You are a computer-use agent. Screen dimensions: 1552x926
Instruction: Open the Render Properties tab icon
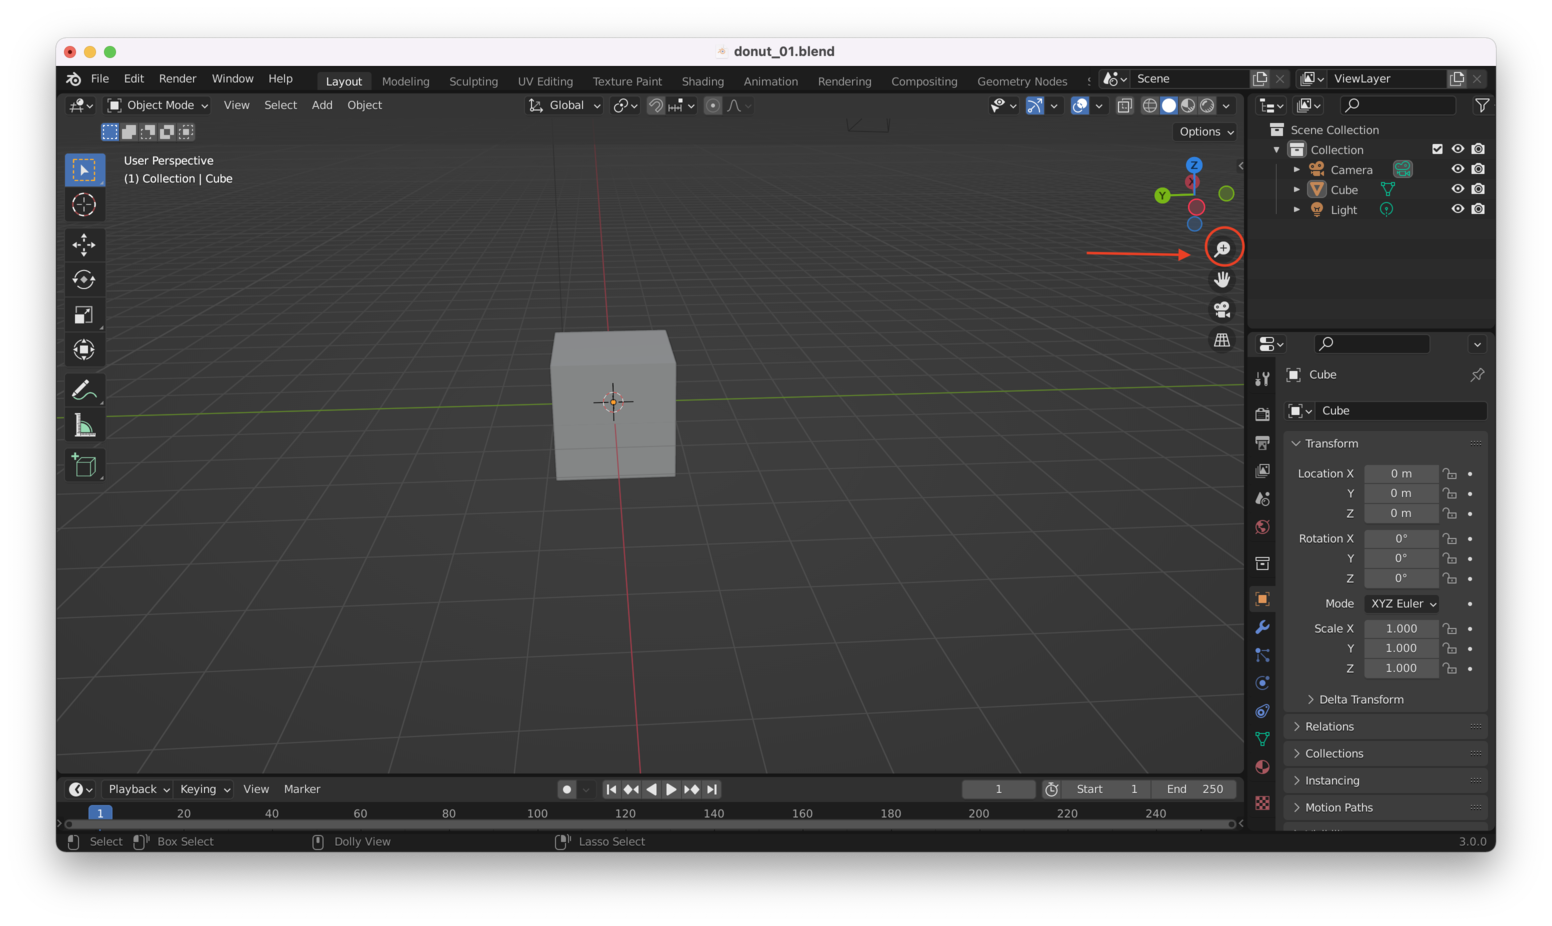click(1262, 413)
